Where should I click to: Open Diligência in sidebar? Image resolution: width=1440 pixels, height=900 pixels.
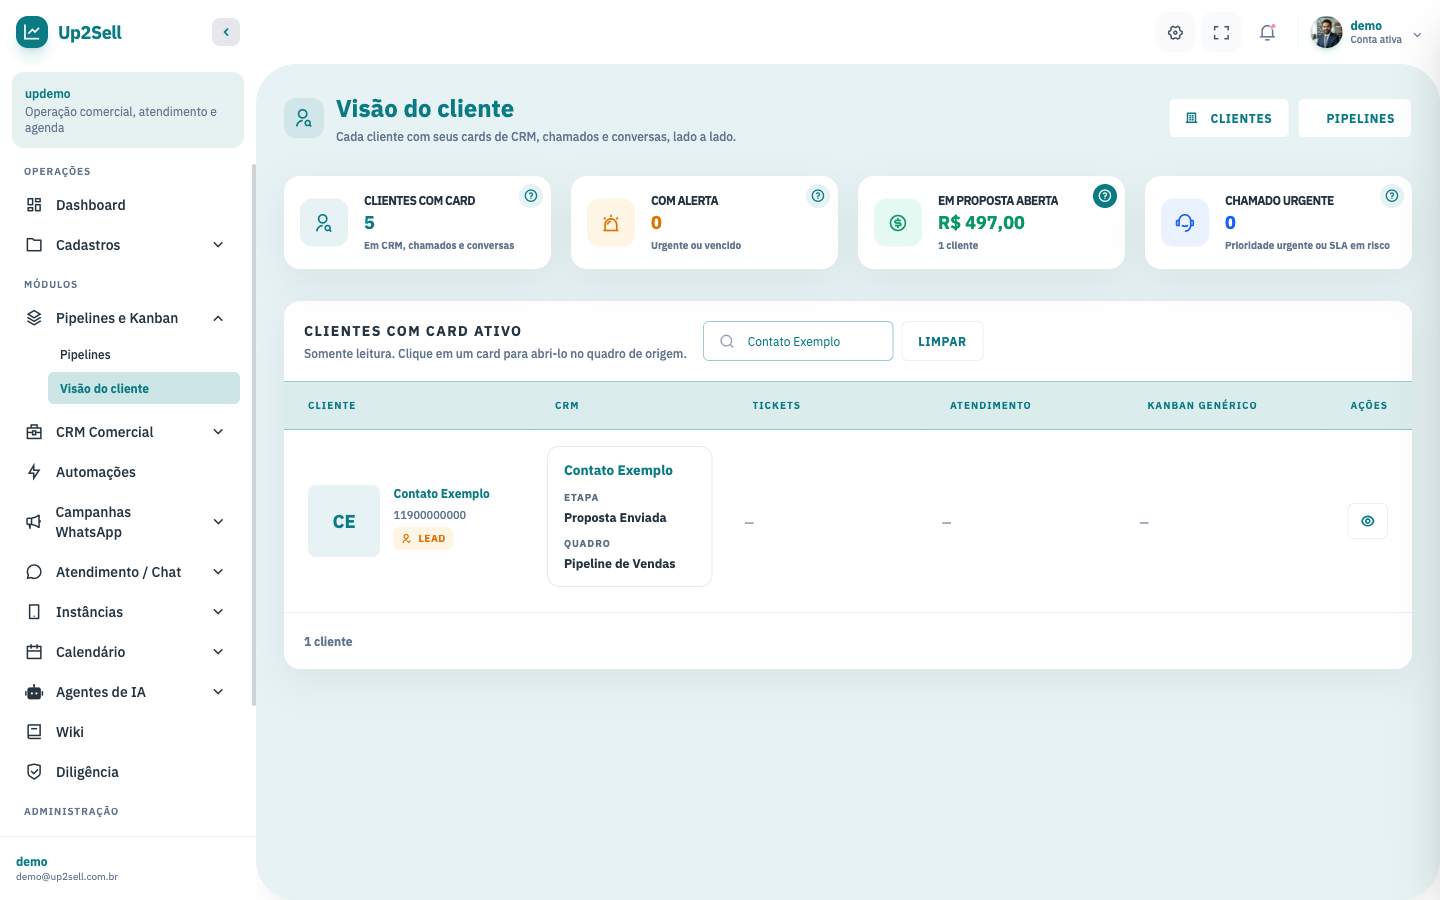point(128,772)
